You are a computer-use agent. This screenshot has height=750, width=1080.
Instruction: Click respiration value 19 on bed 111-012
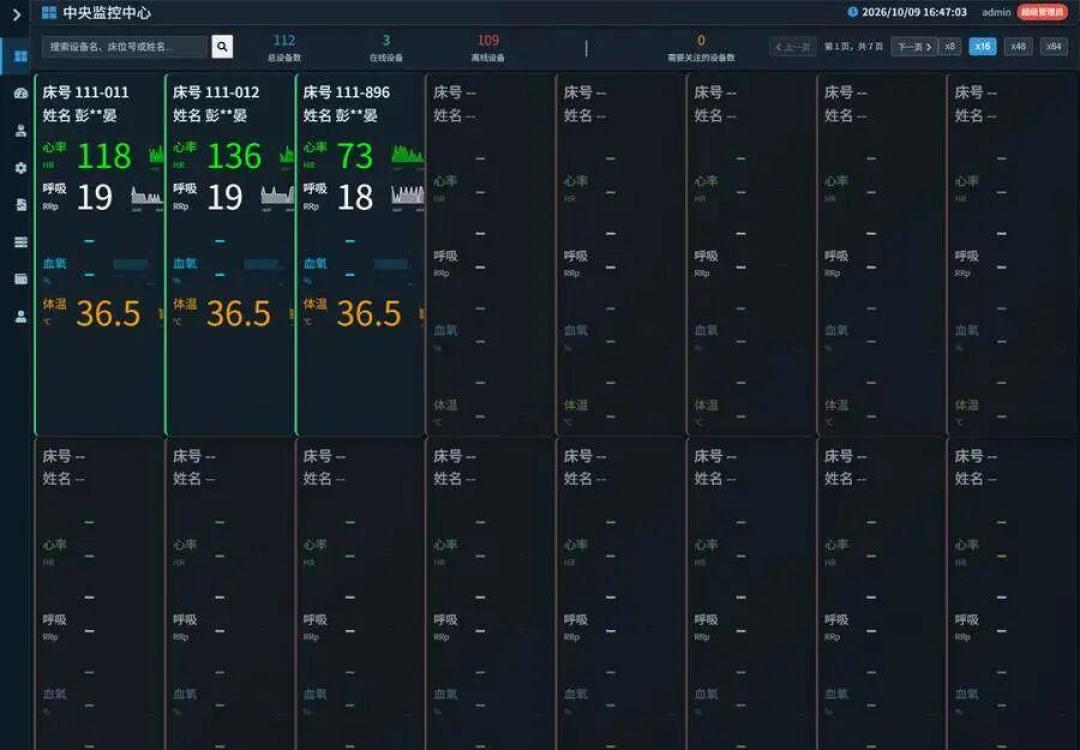point(225,198)
